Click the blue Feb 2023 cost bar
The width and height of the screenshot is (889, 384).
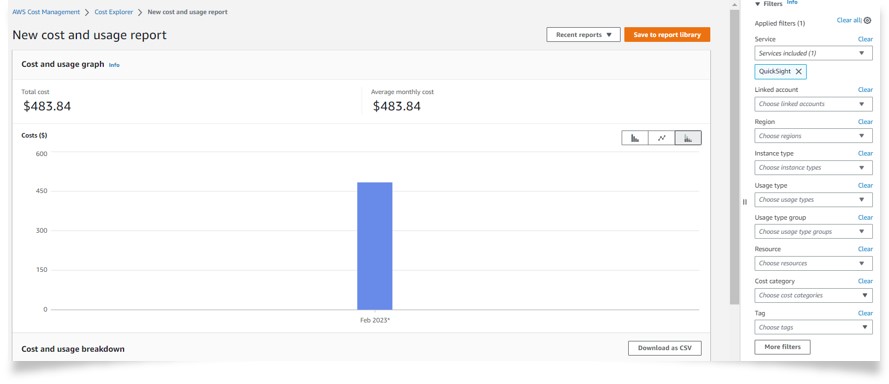pos(374,246)
